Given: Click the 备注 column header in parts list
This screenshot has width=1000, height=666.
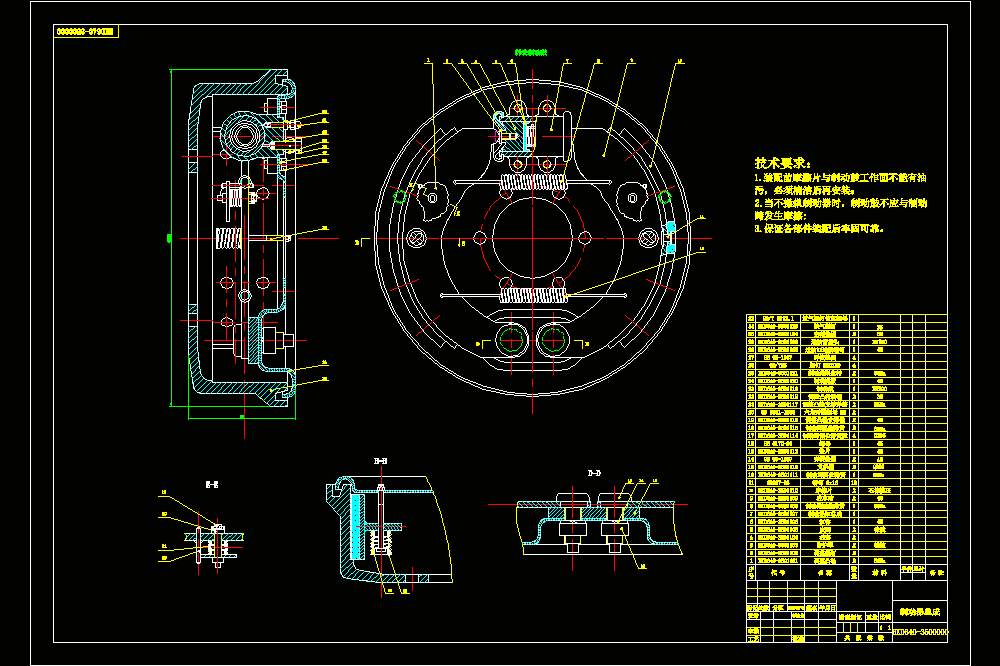Looking at the screenshot, I should [x=937, y=573].
